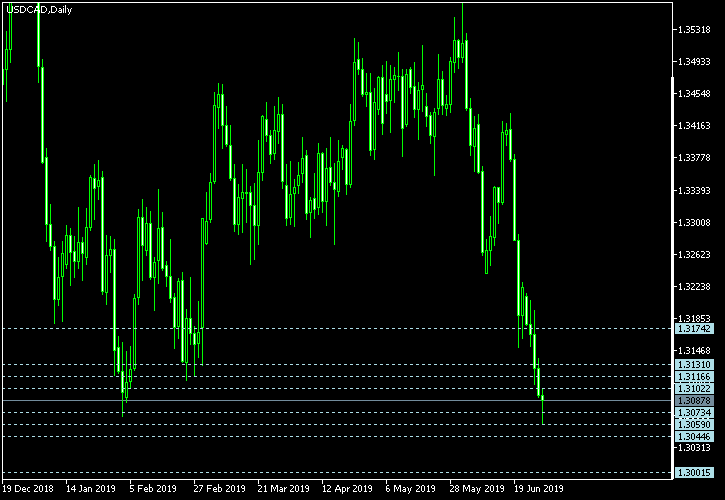725x500 pixels.
Task: Click the 1.33778 price scale value
Action: (694, 158)
